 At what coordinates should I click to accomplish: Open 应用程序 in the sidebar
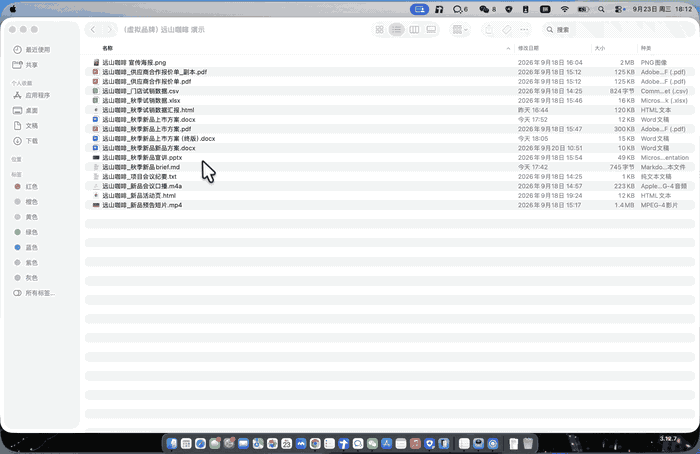[x=38, y=95]
